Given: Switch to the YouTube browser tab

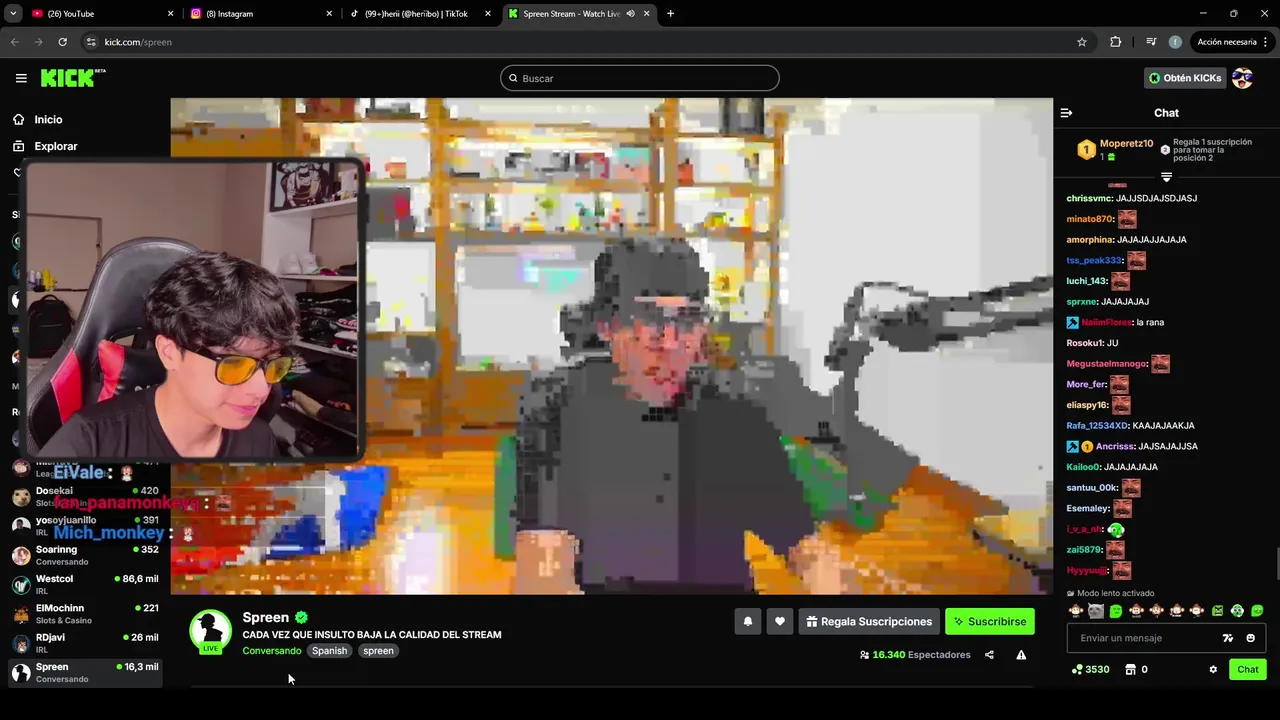Looking at the screenshot, I should (x=100, y=14).
